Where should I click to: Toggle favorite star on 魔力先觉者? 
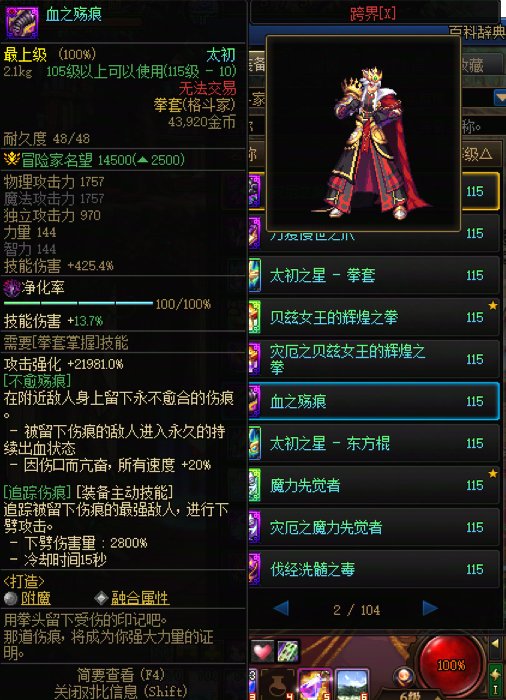tap(492, 473)
